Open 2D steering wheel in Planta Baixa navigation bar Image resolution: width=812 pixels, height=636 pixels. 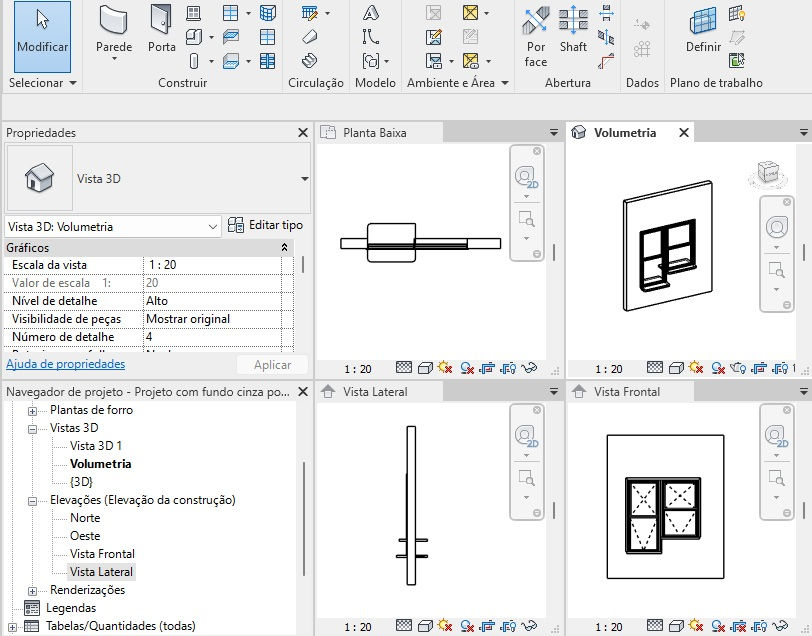527,178
